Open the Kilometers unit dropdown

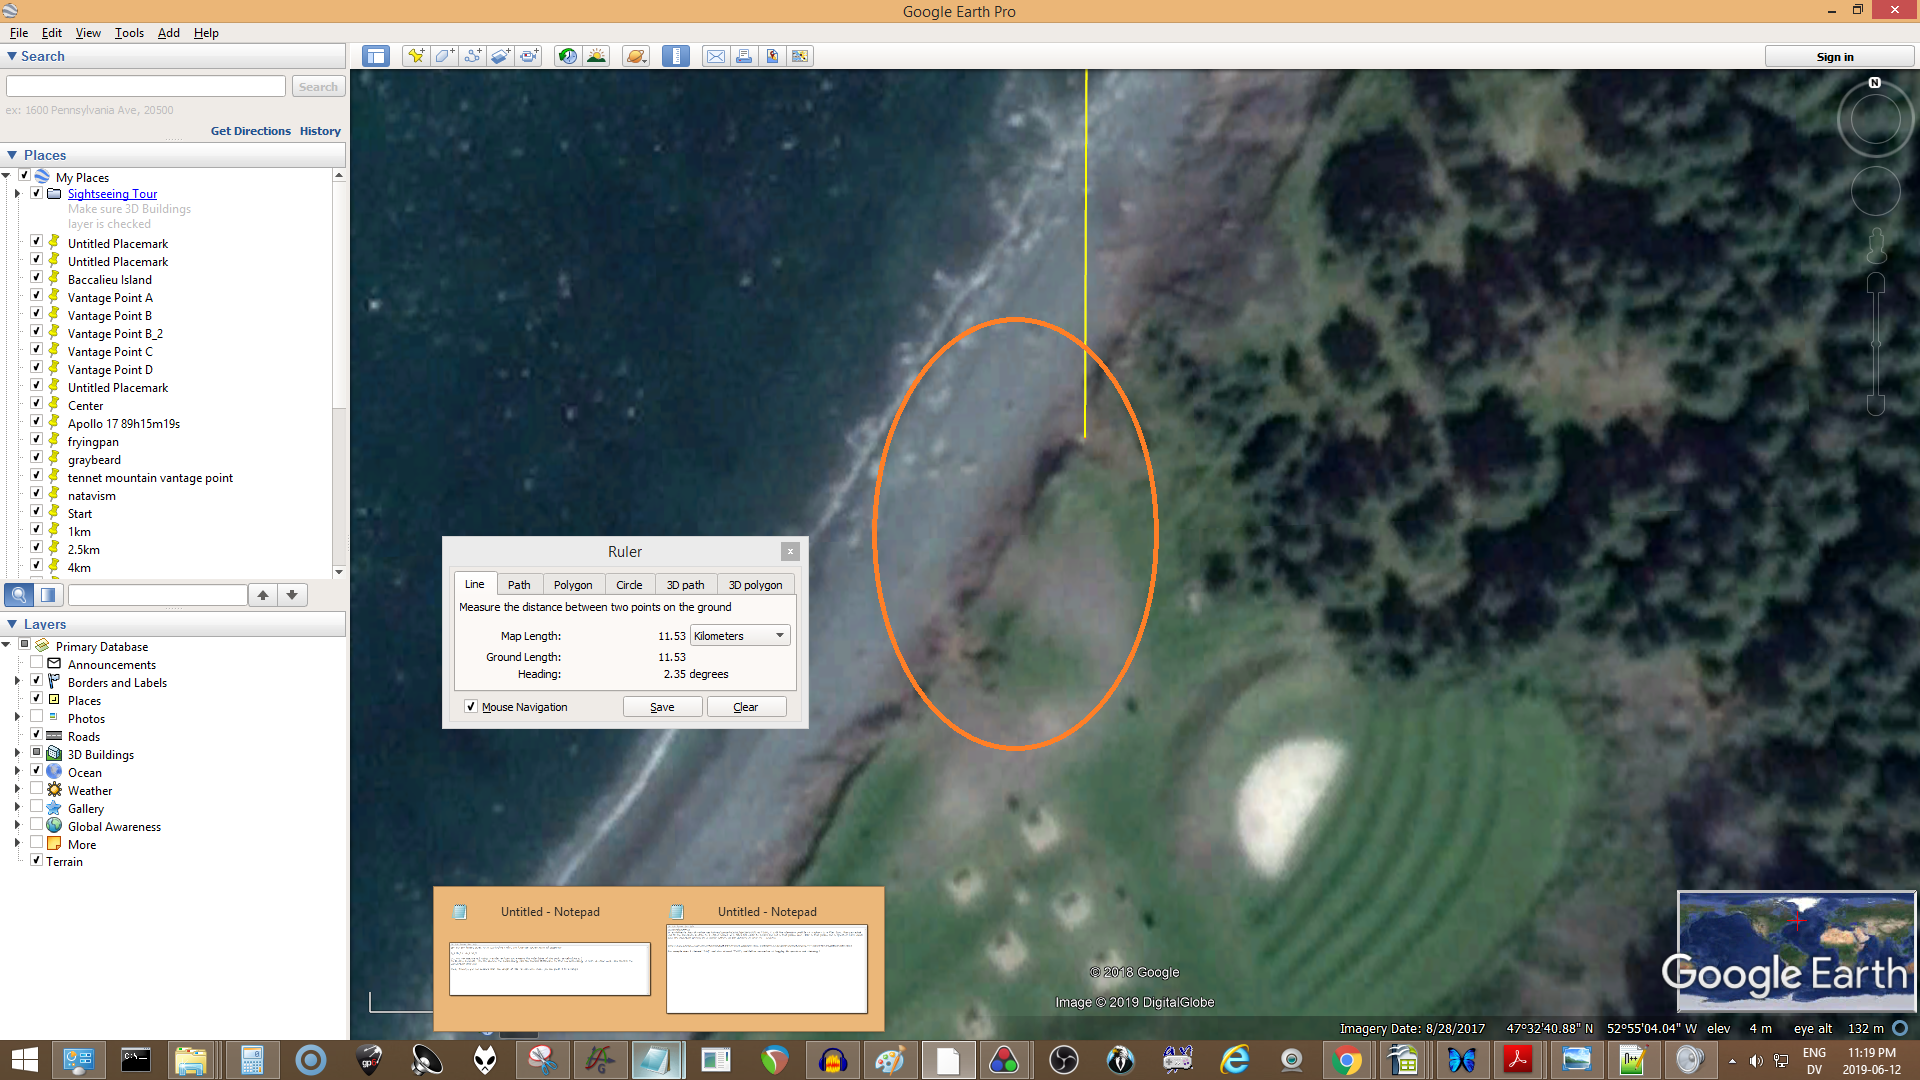coord(740,636)
